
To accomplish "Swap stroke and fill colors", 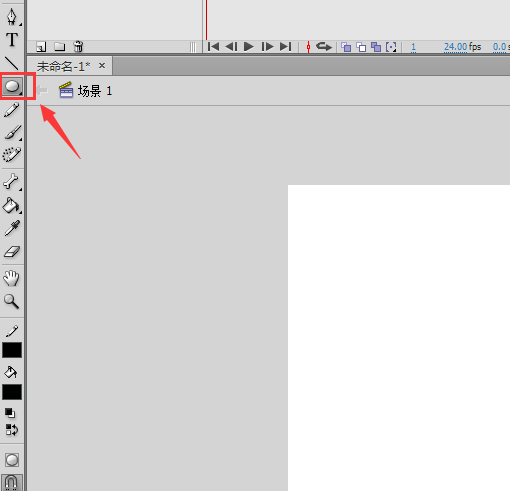I will click(x=12, y=430).
